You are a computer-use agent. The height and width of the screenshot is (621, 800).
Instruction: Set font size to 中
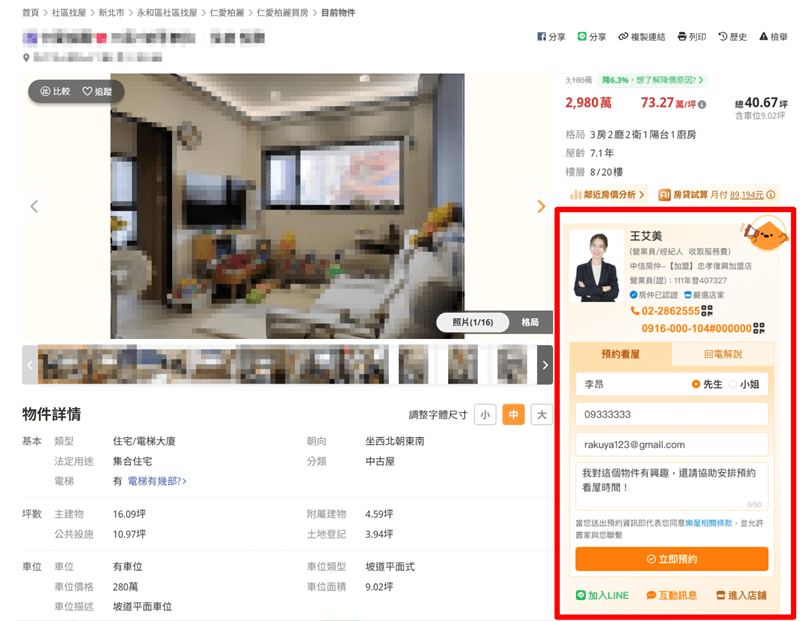tap(513, 414)
